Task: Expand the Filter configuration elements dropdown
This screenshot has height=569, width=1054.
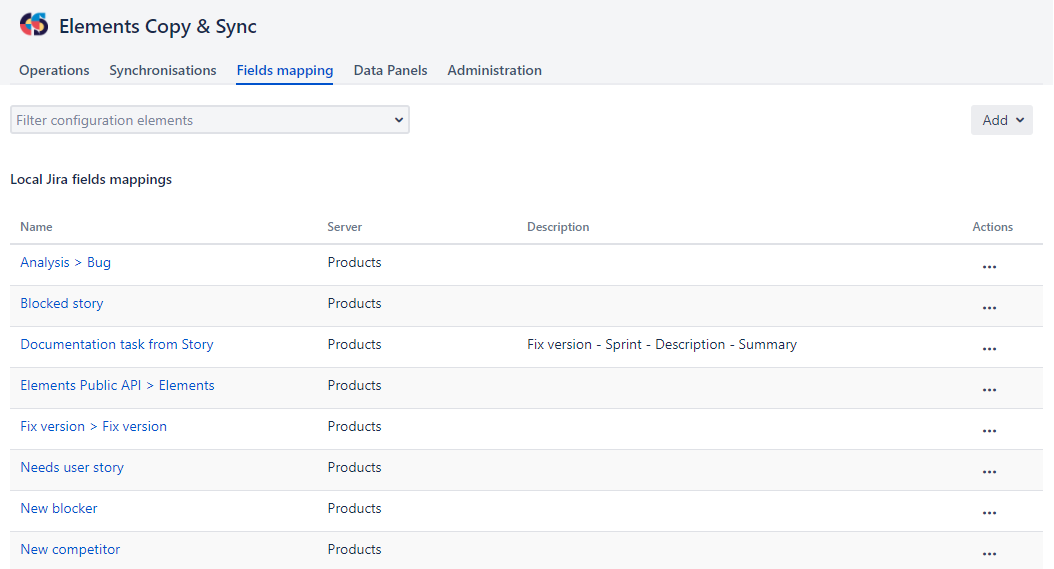Action: tap(210, 120)
